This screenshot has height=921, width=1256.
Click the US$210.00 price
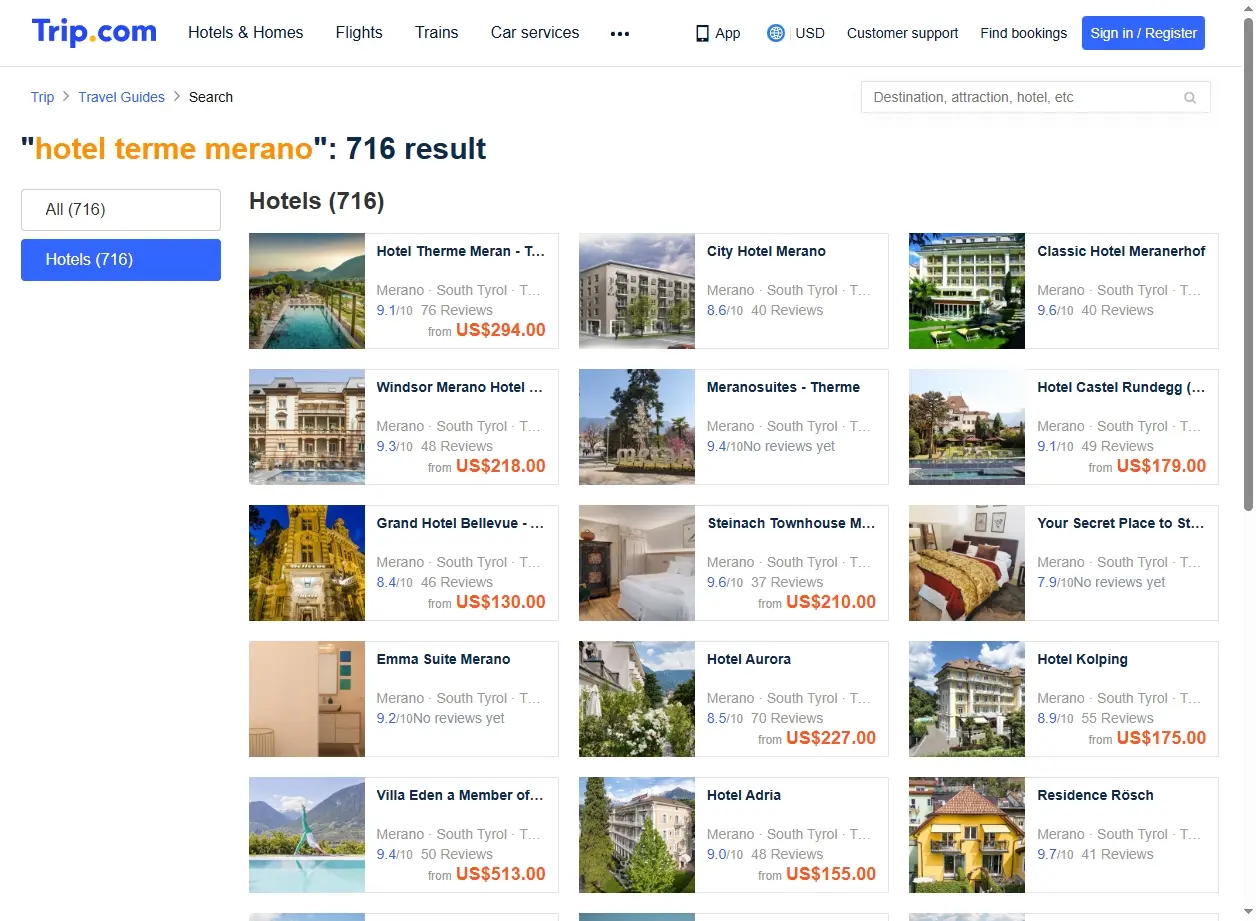click(x=831, y=602)
